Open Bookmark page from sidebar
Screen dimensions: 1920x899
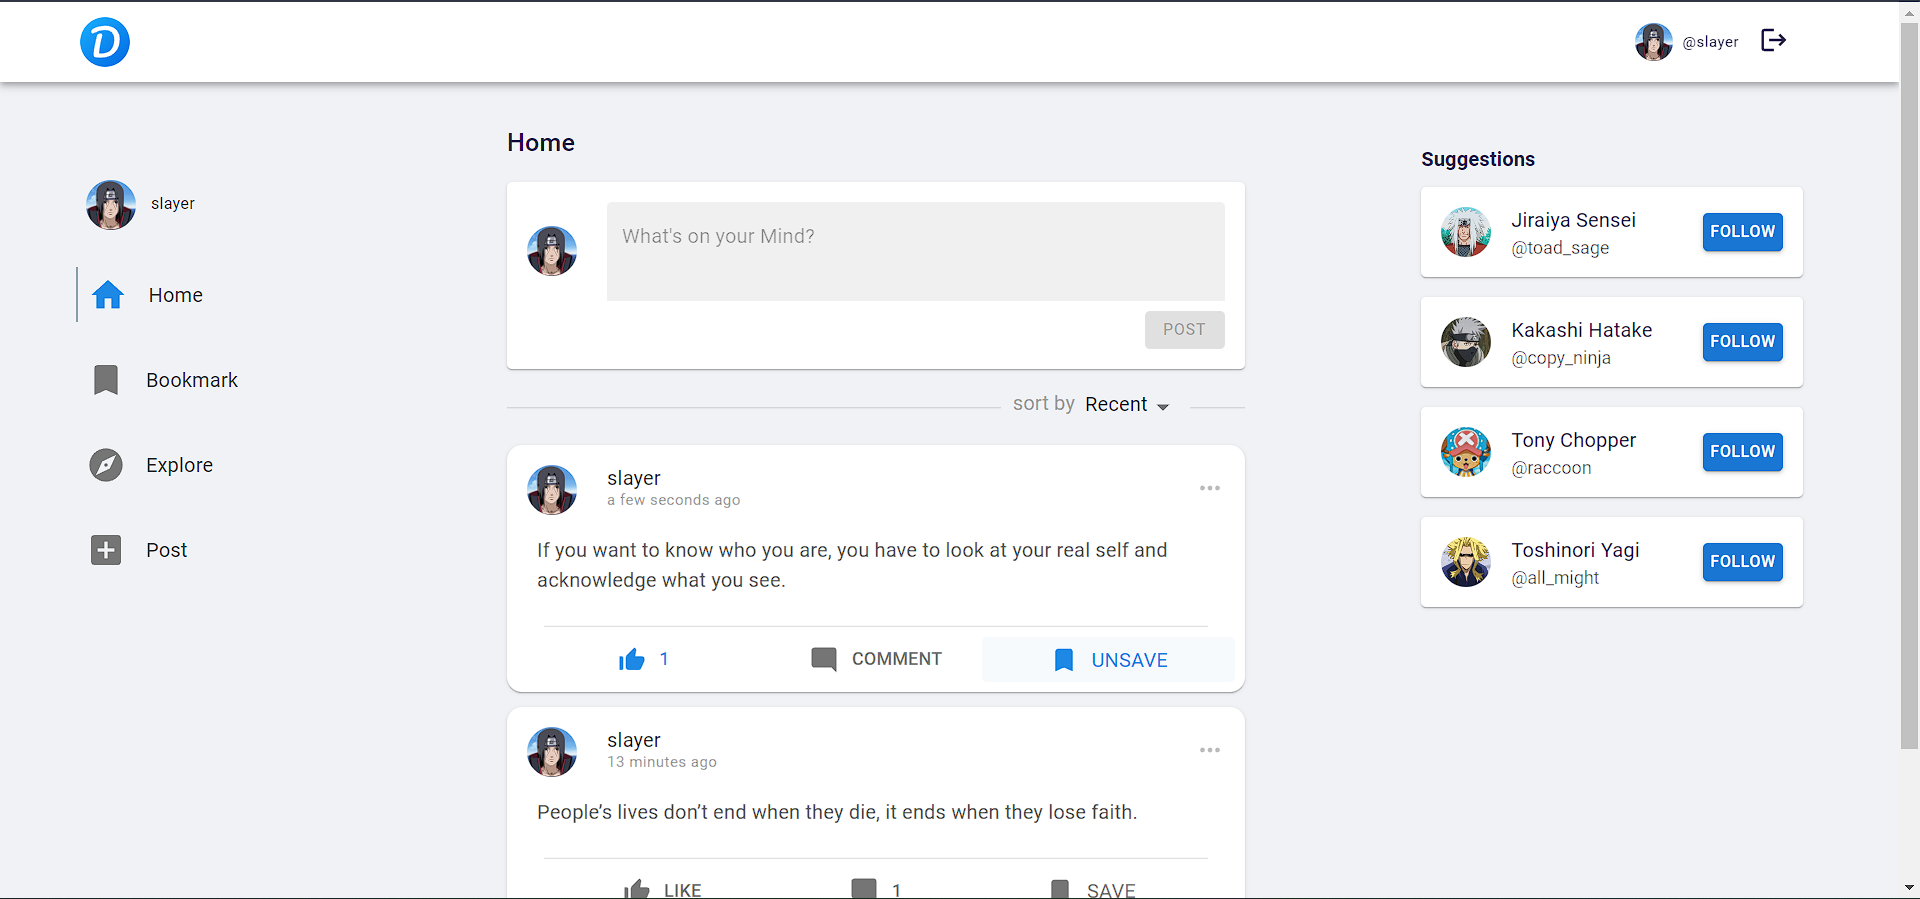pos(192,380)
